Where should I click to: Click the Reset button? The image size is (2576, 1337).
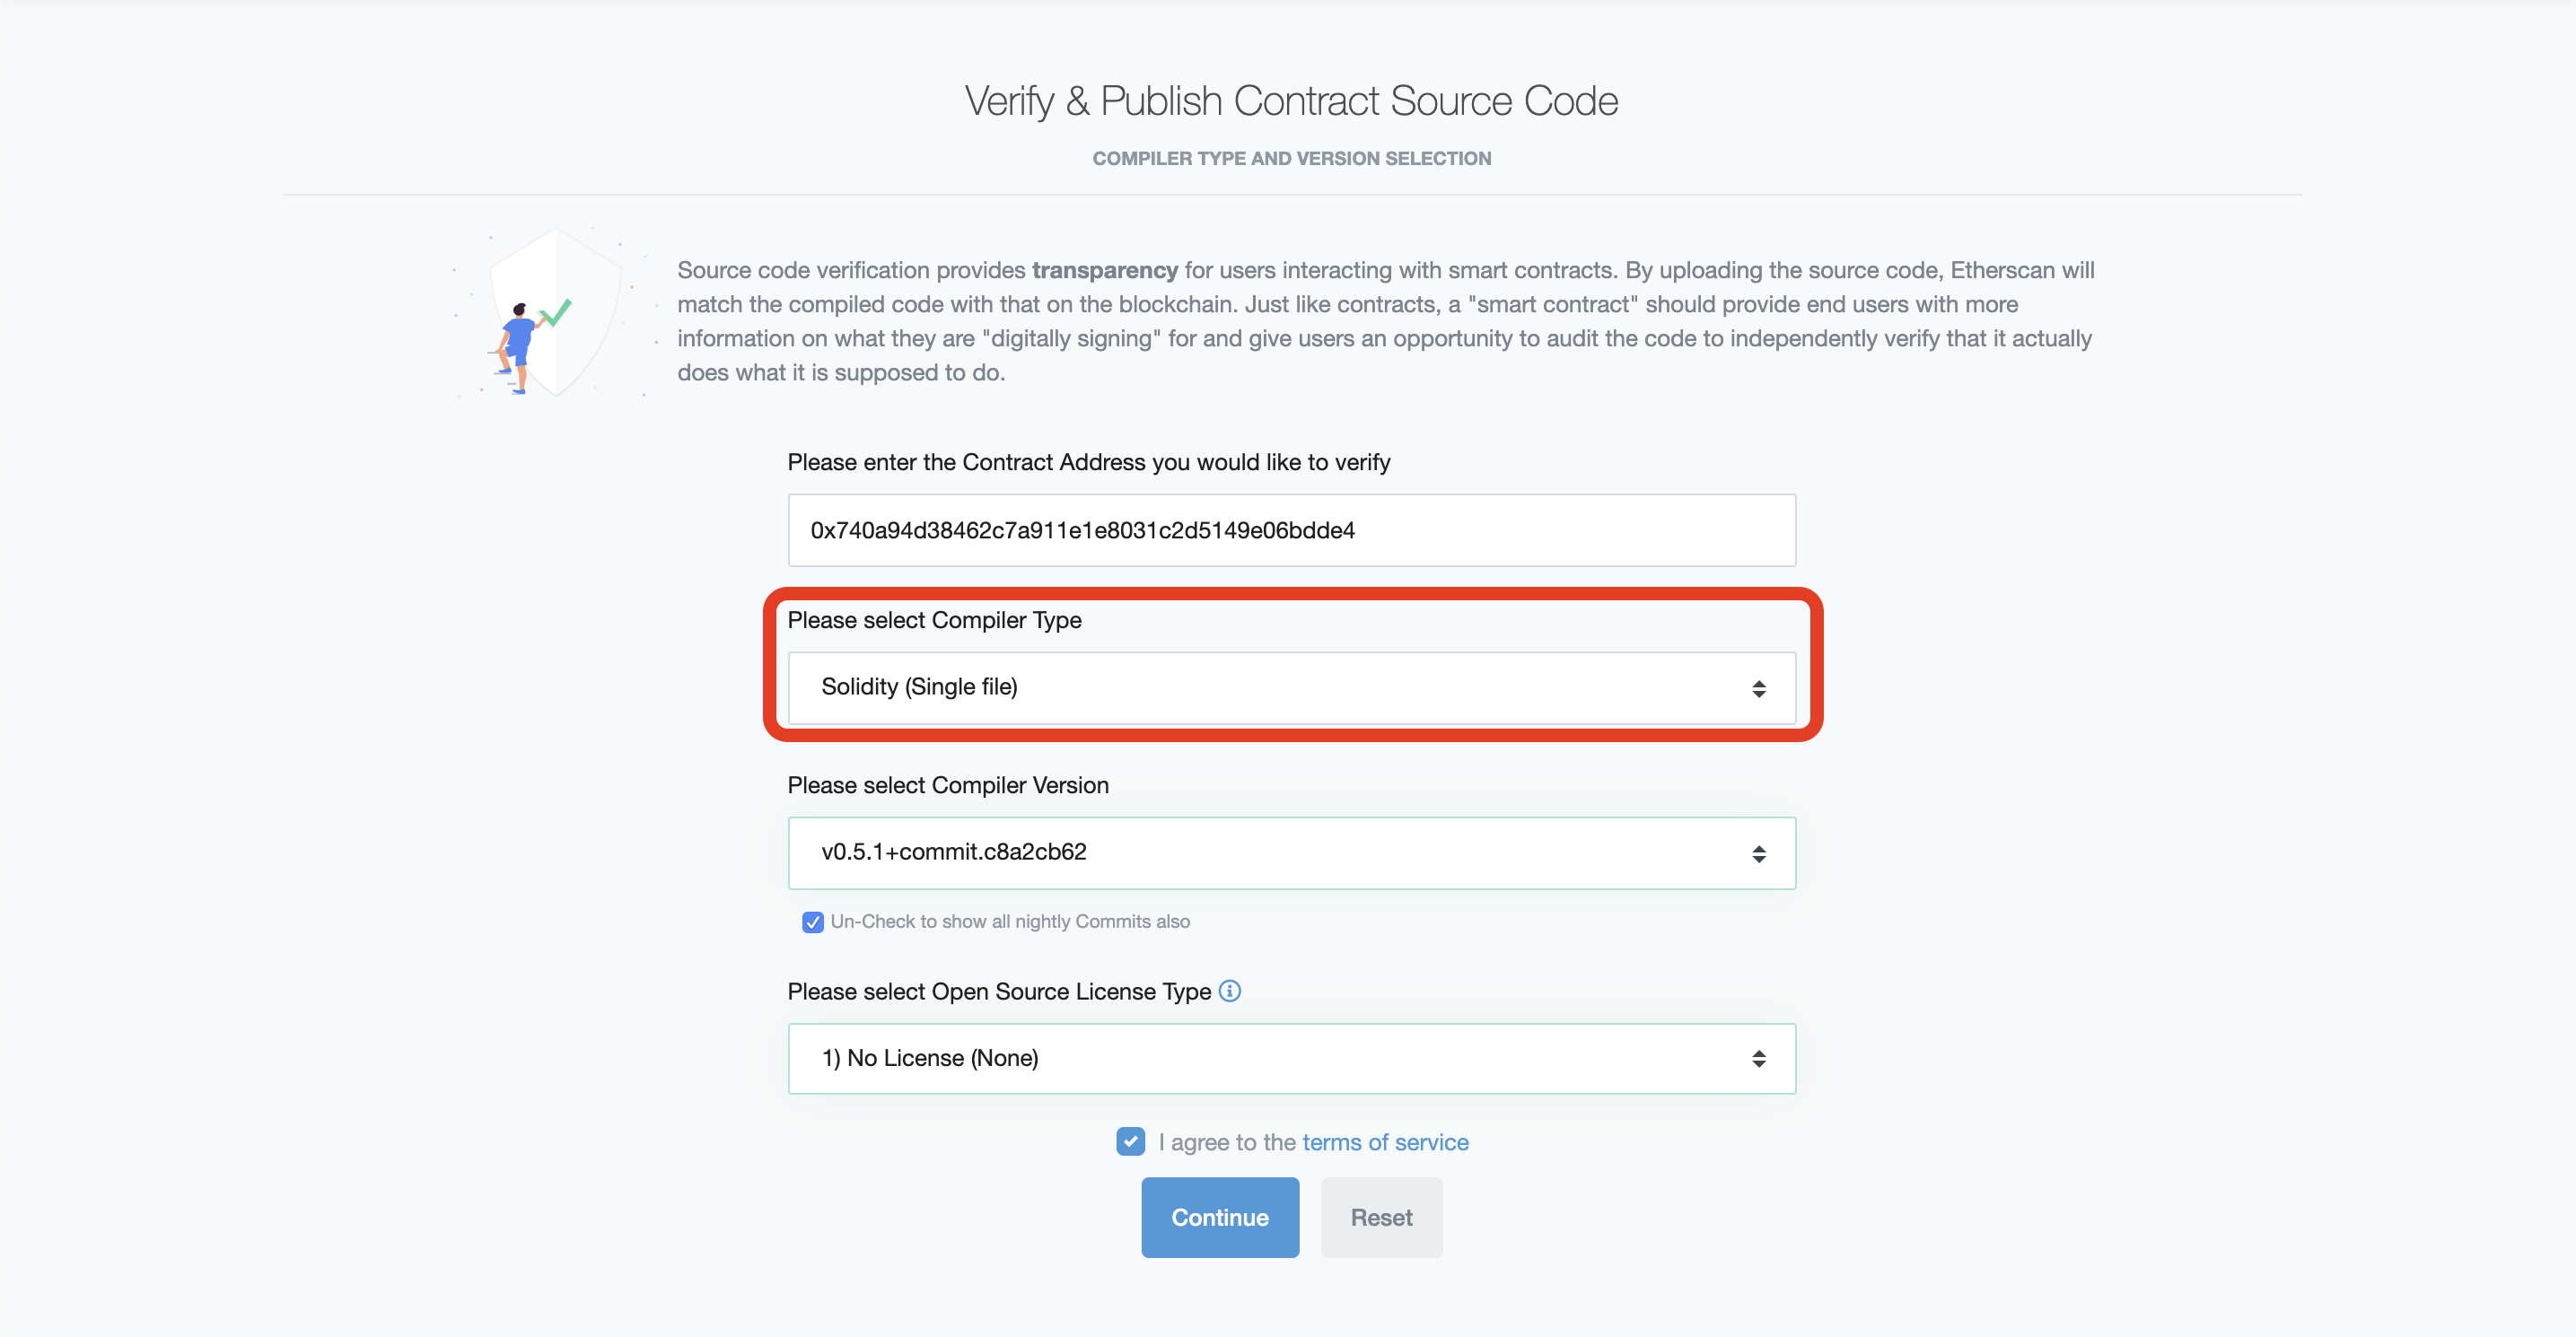point(1381,1217)
